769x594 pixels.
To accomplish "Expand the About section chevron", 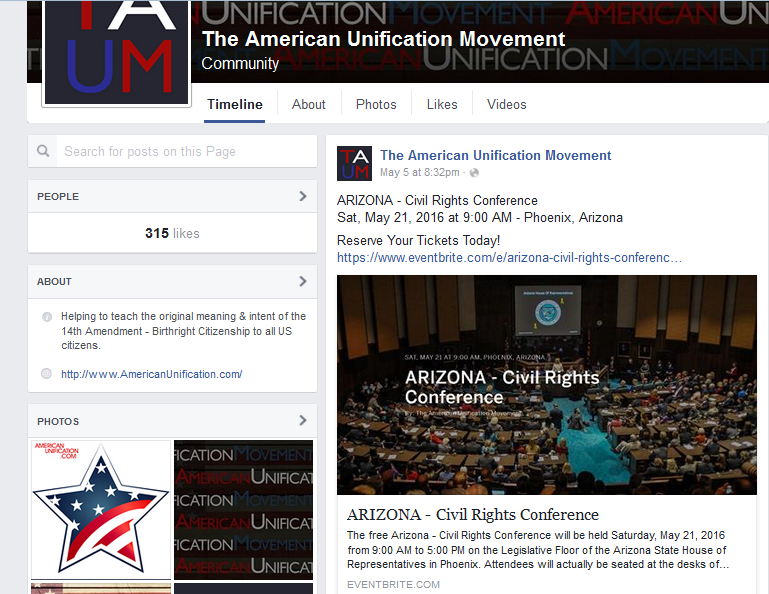I will tap(303, 281).
